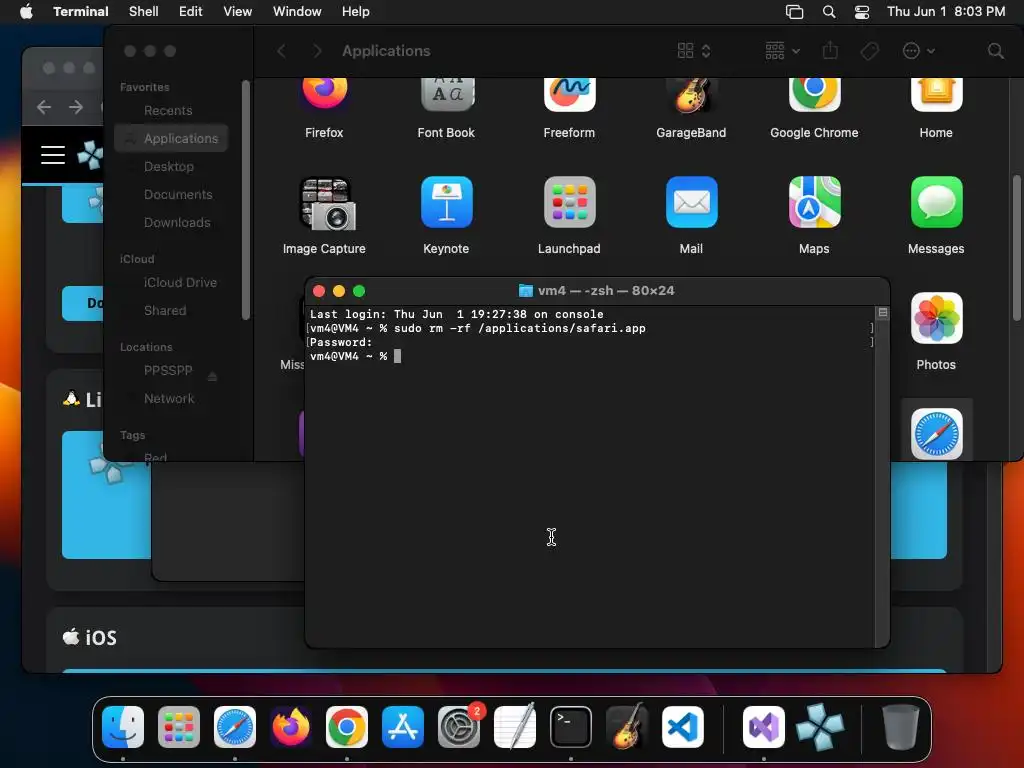The image size is (1024, 768).
Task: Click the Terminal icon in the Dock
Action: (x=571, y=726)
